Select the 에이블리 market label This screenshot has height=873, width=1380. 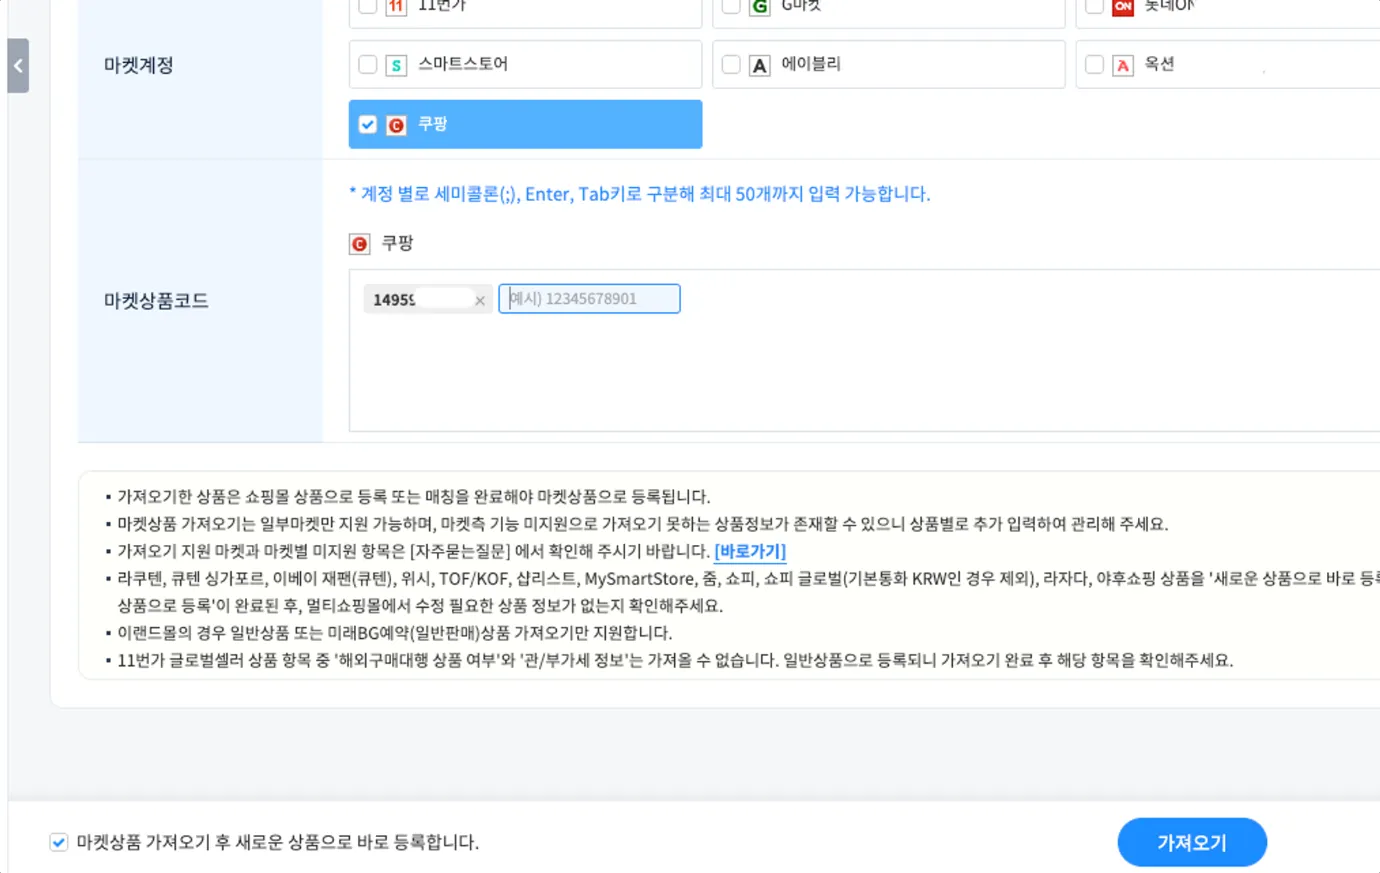point(811,64)
